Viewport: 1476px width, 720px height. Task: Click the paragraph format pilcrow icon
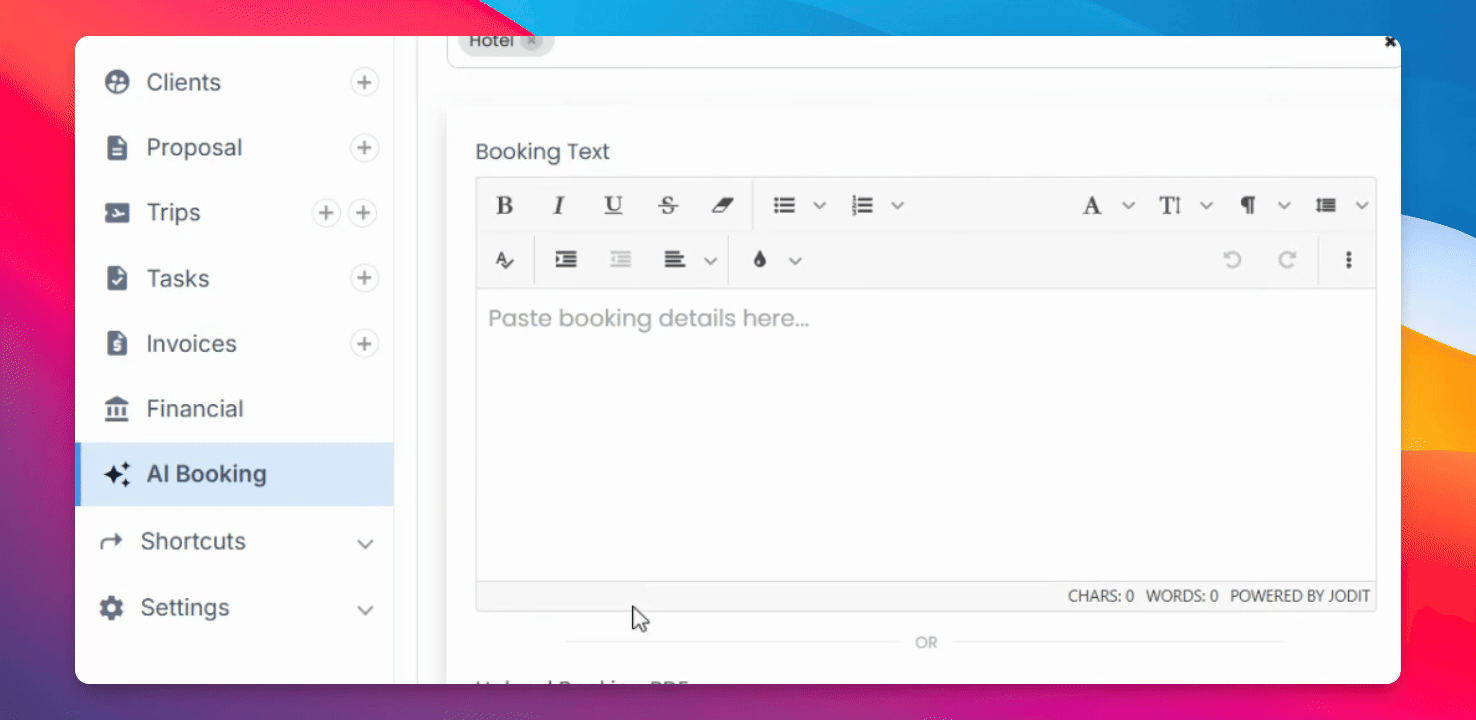[x=1248, y=205]
